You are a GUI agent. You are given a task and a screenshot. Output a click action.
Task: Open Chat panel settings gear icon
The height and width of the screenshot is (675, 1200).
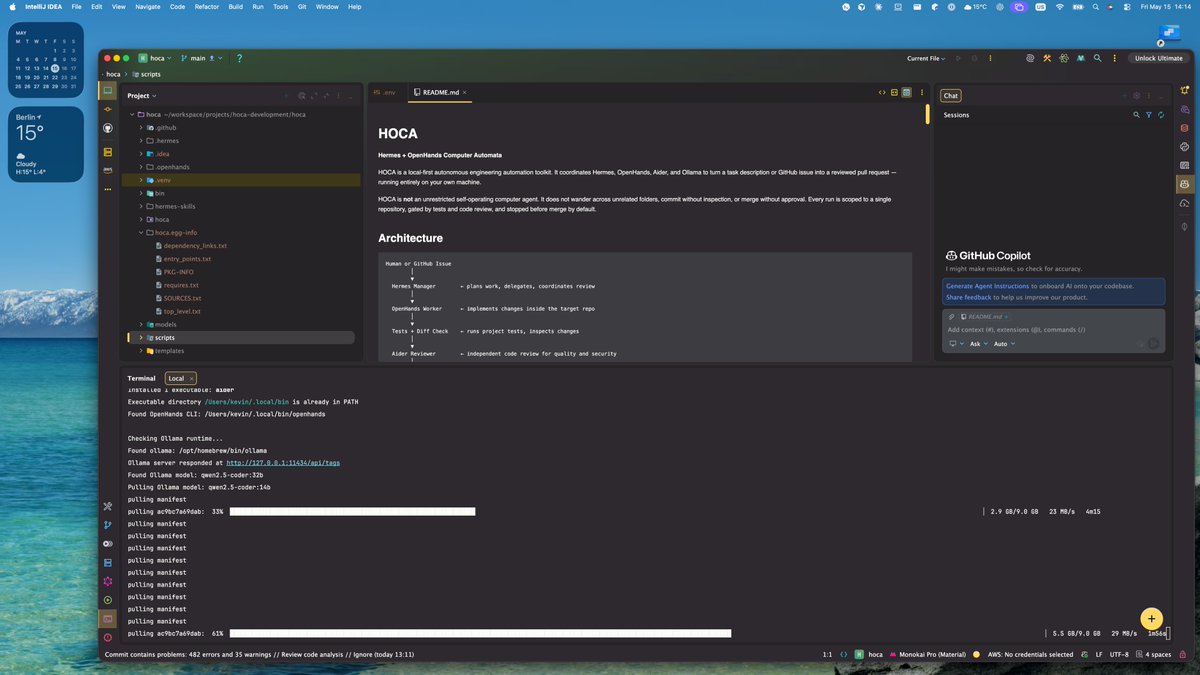coord(1136,96)
